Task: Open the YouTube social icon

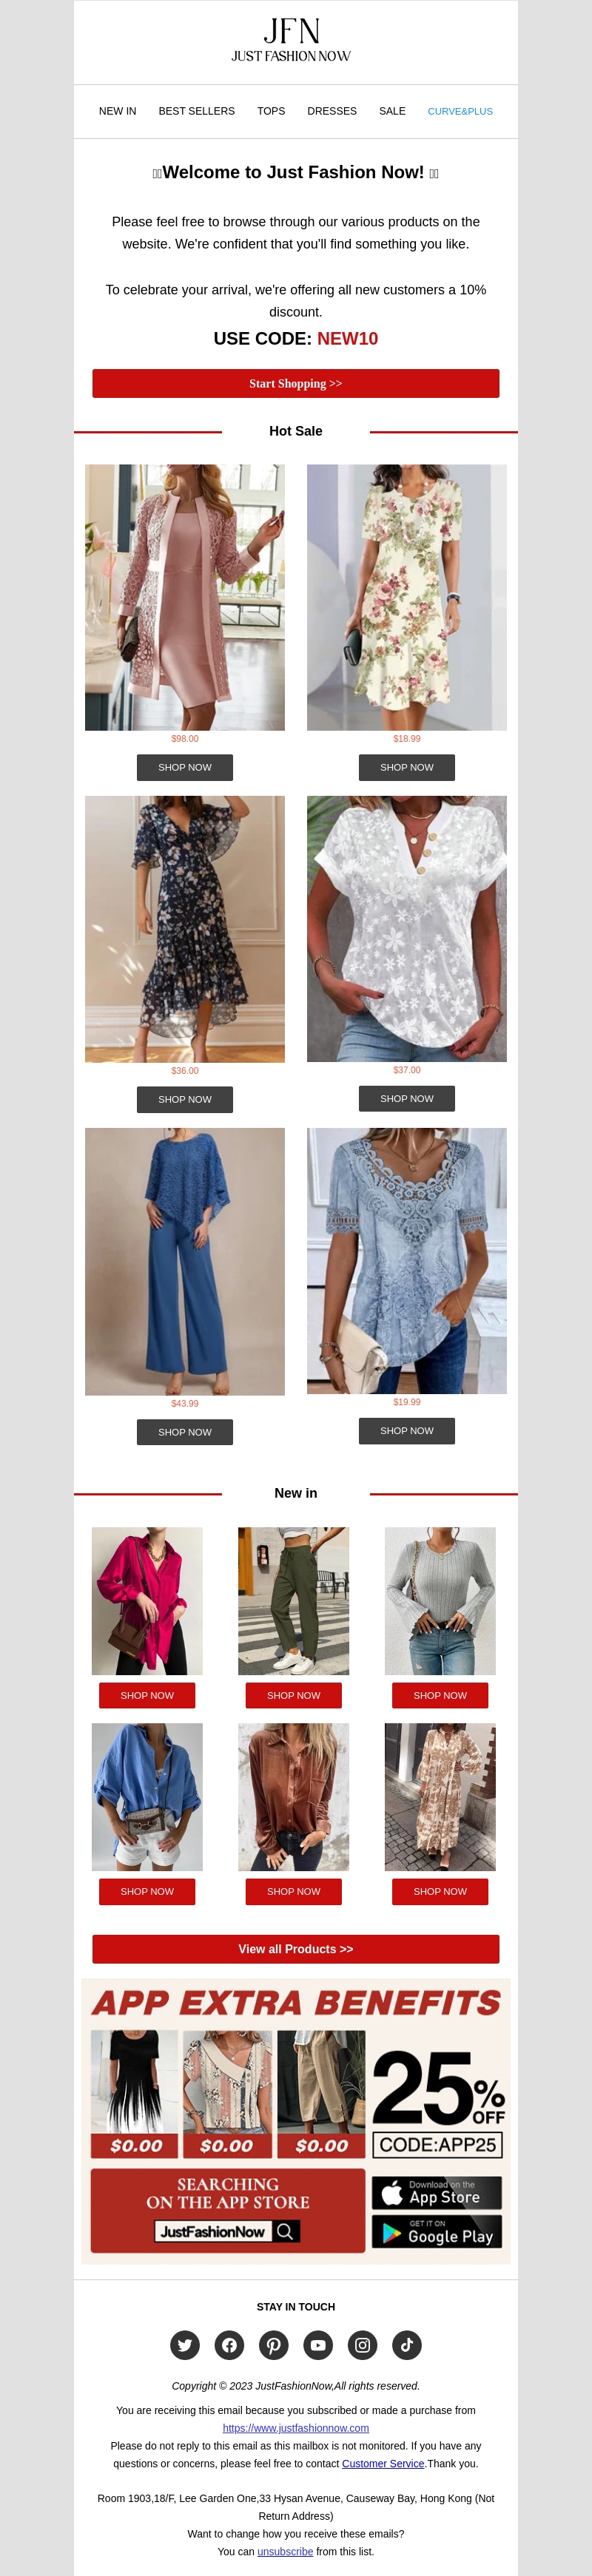Action: pyautogui.click(x=318, y=2345)
